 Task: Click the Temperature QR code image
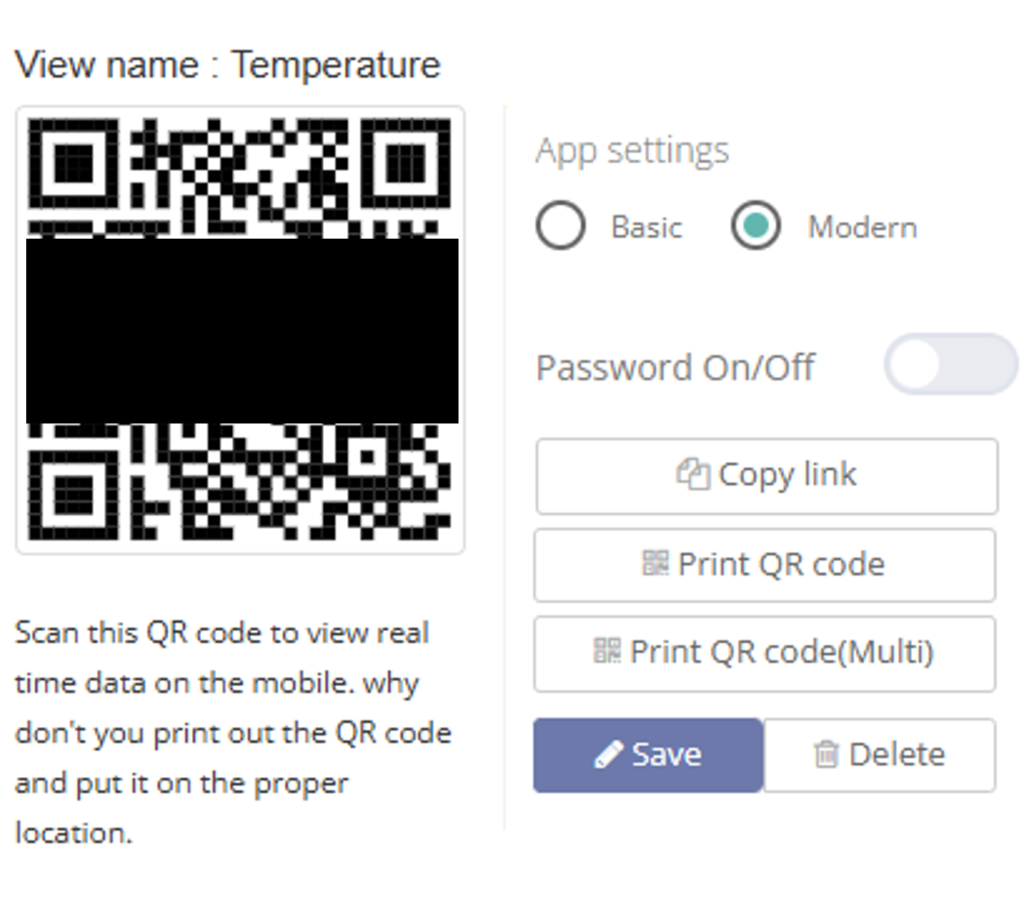pyautogui.click(x=240, y=329)
